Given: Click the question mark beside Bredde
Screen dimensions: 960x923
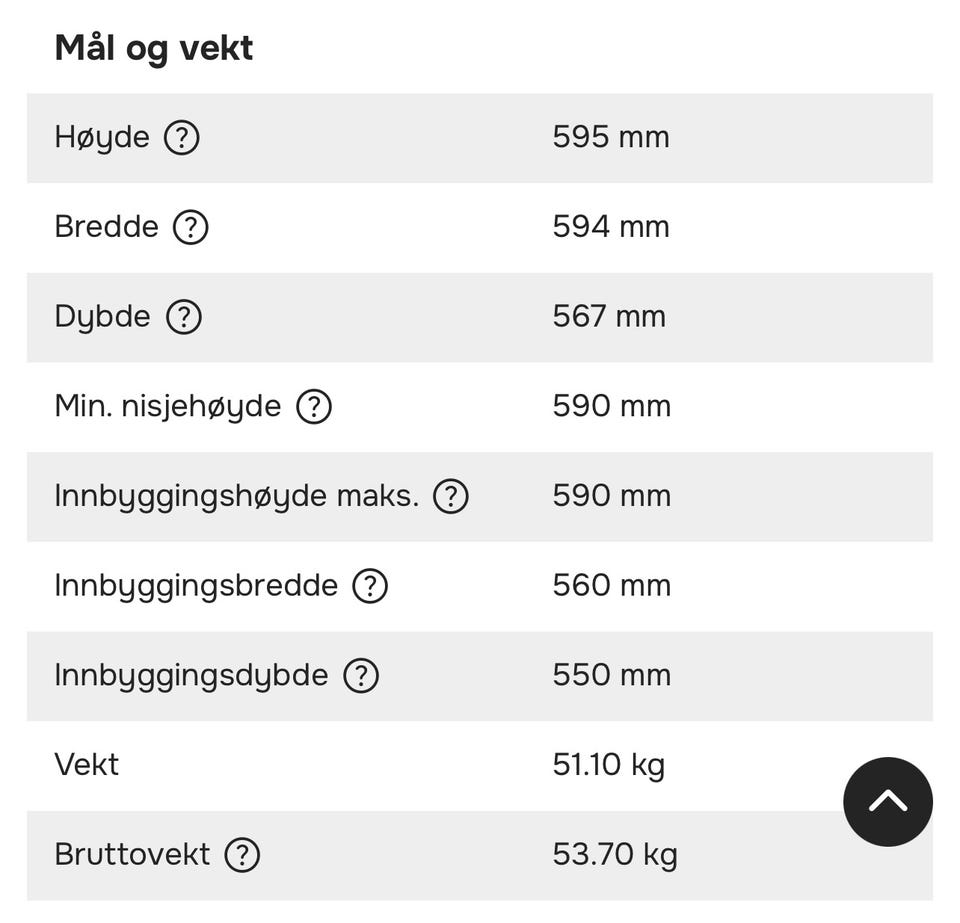Looking at the screenshot, I should tap(190, 227).
